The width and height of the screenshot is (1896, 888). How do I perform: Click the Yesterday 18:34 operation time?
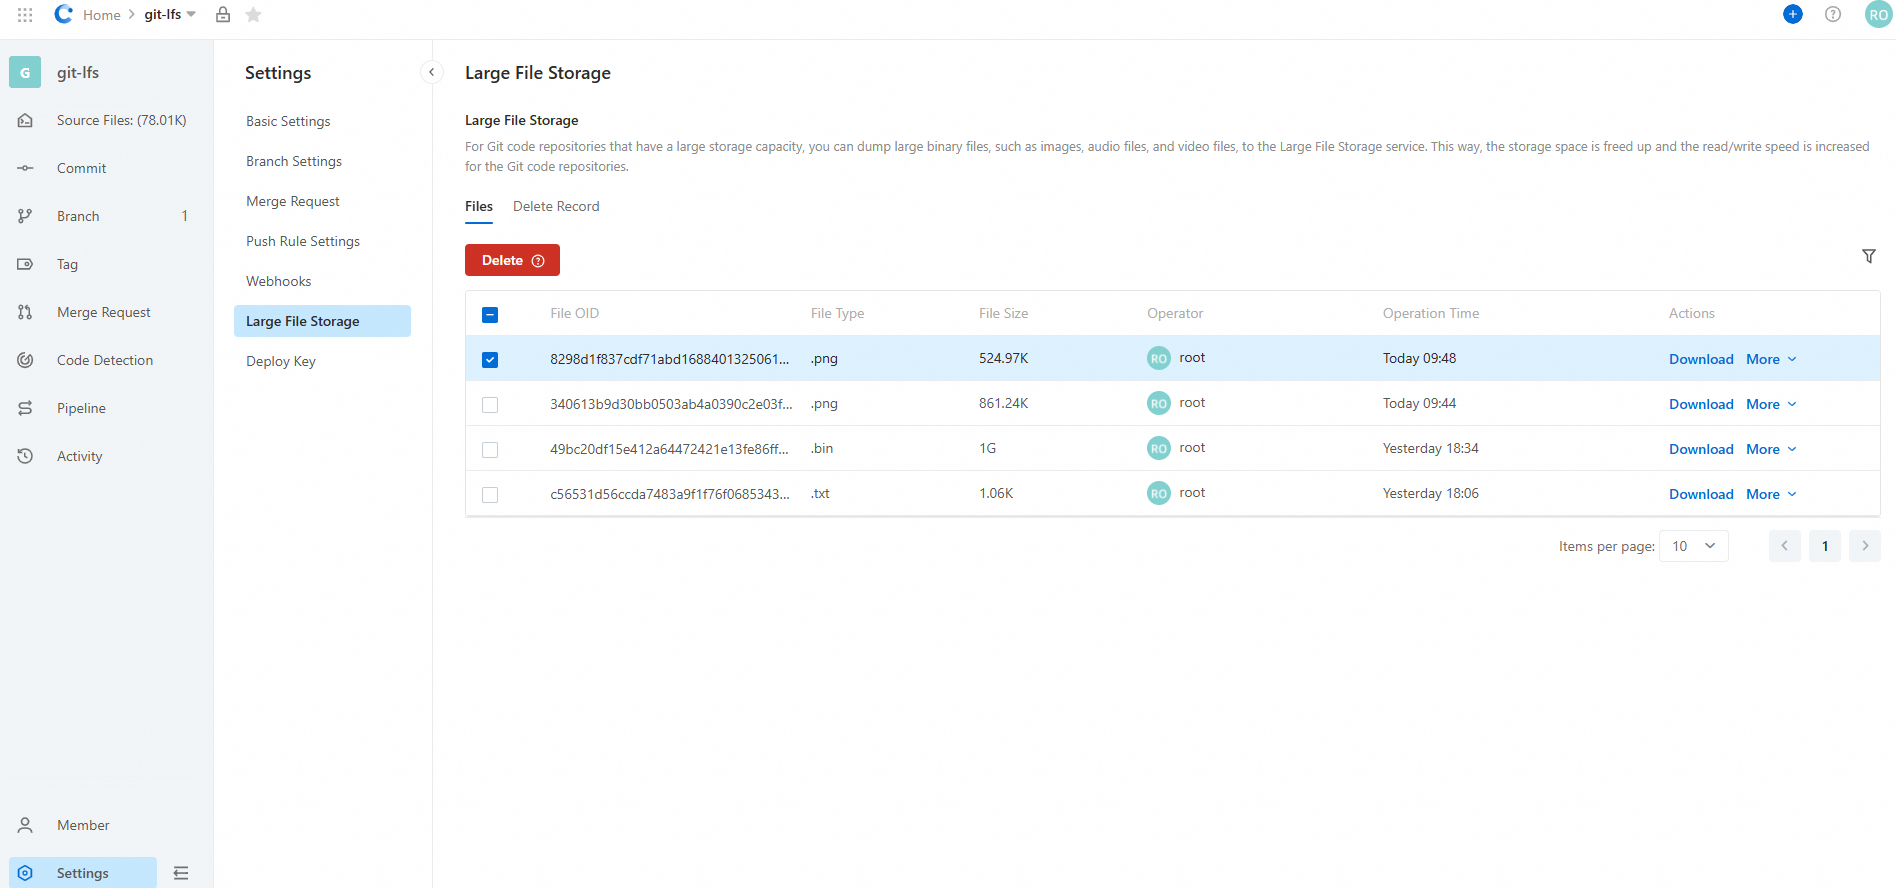(x=1430, y=448)
